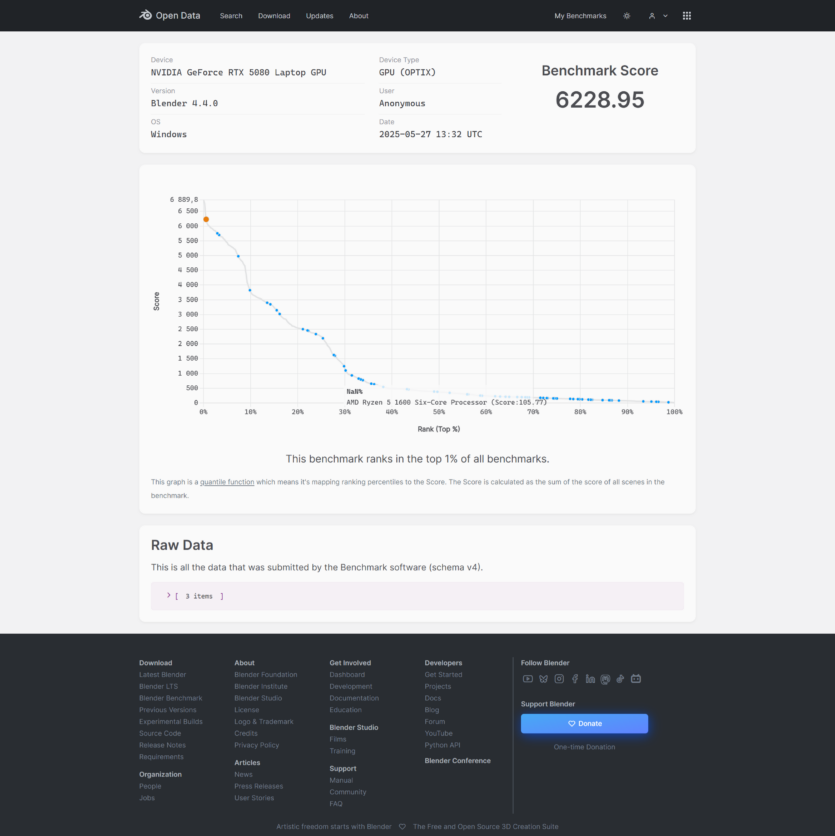The width and height of the screenshot is (835, 836).
Task: Open Blog footer link
Action: point(432,710)
